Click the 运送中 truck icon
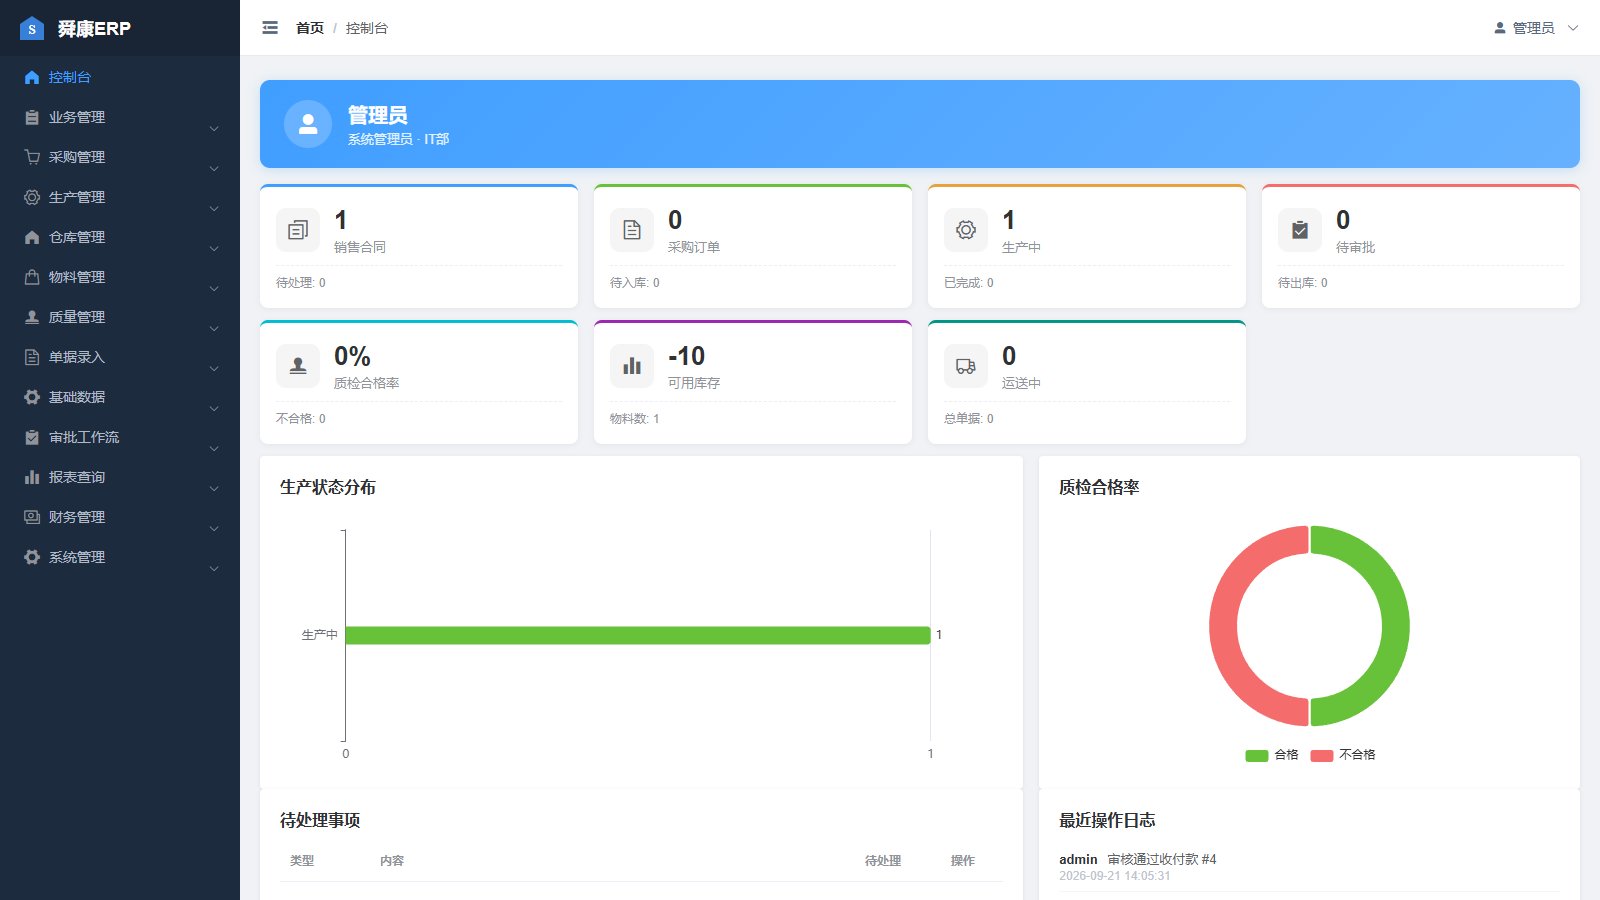Viewport: 1600px width, 900px height. tap(966, 366)
